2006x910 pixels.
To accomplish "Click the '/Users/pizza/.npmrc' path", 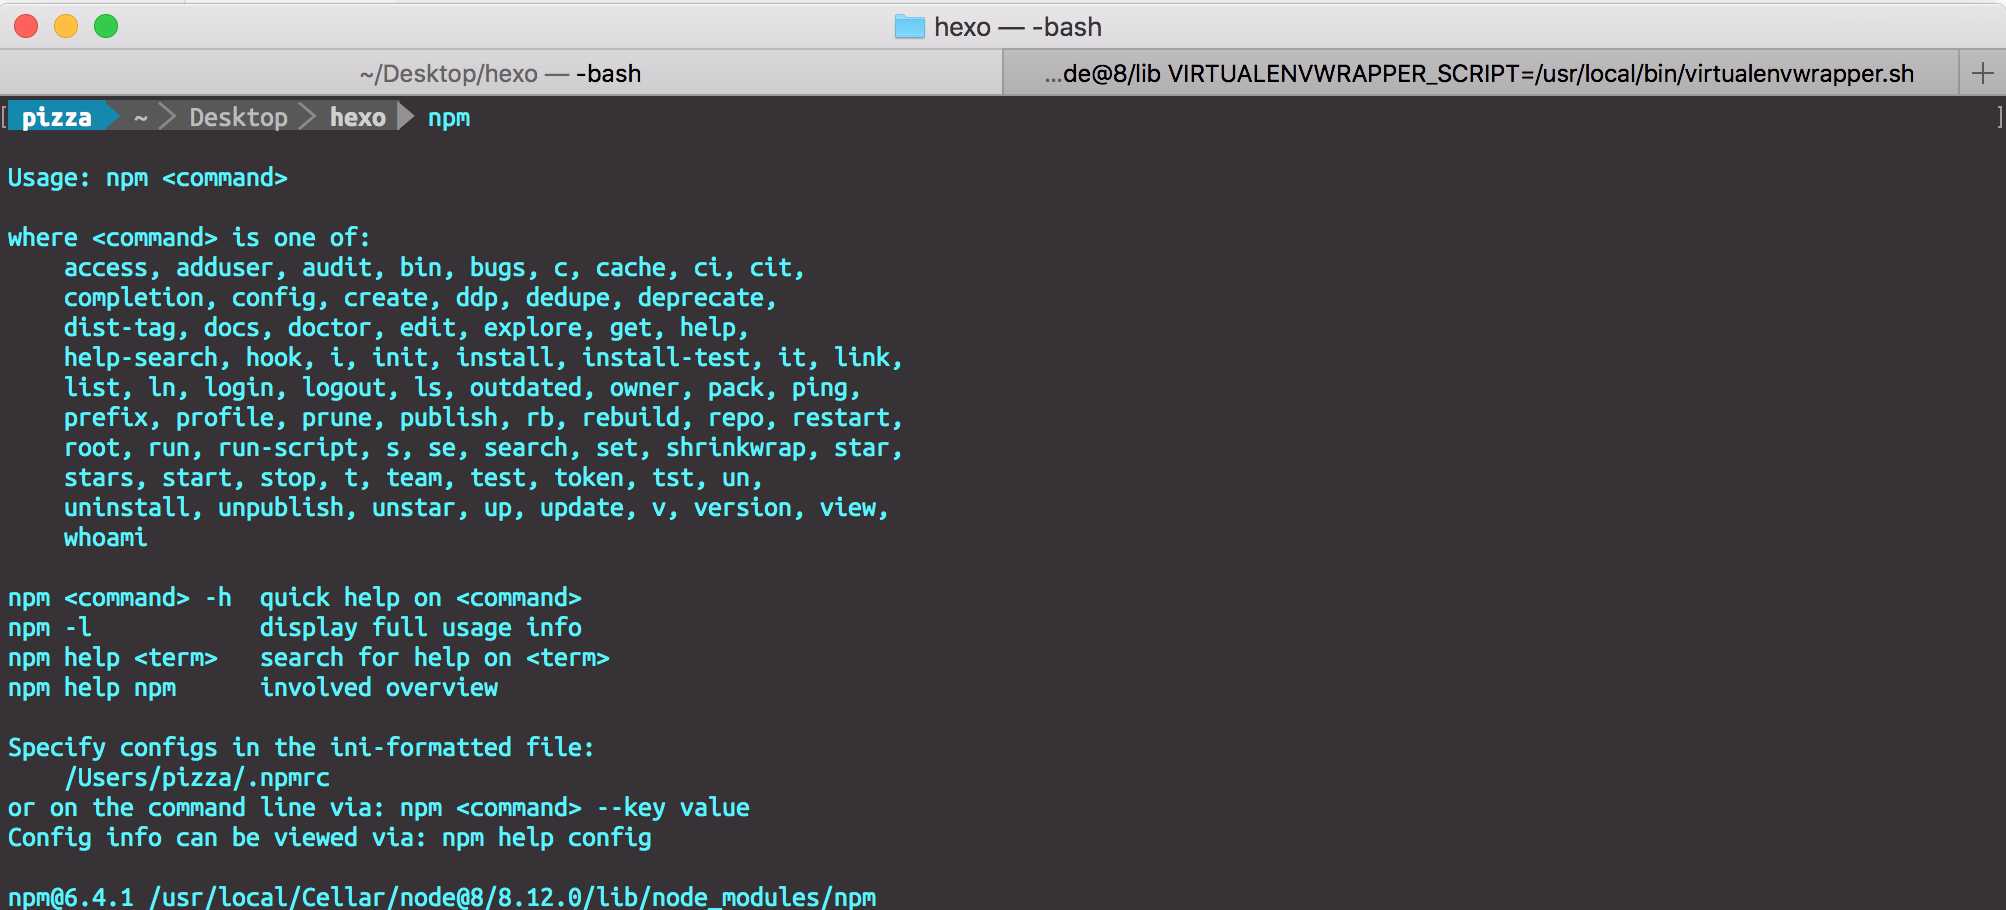I will (197, 778).
